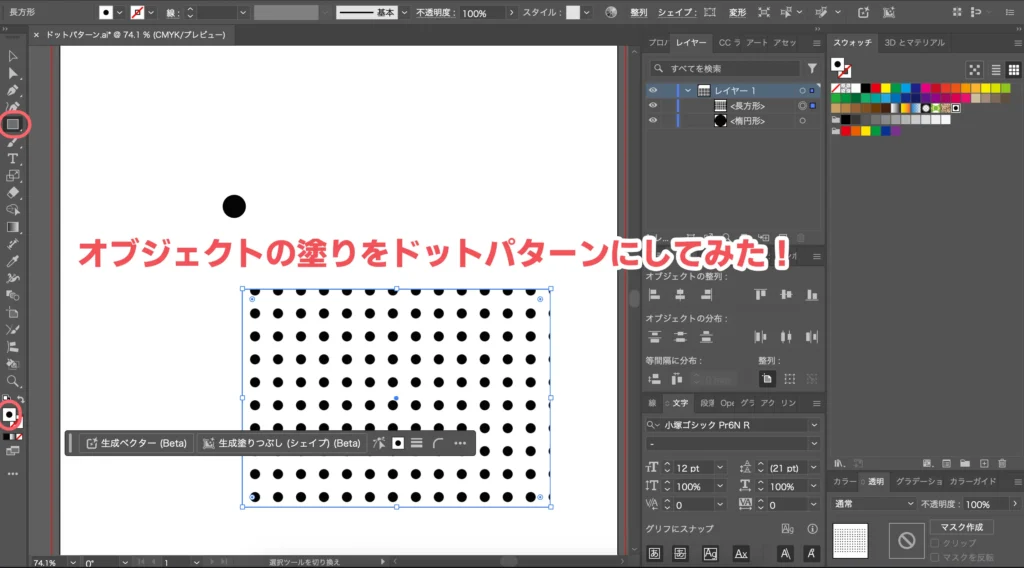
Task: Click contextual bar more options dots
Action: pos(460,443)
